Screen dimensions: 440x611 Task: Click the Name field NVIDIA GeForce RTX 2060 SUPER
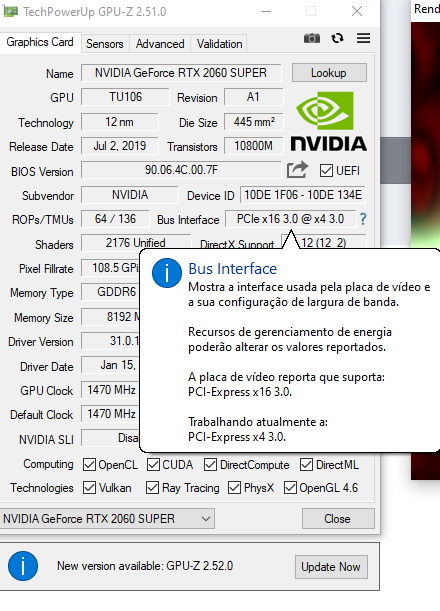181,73
